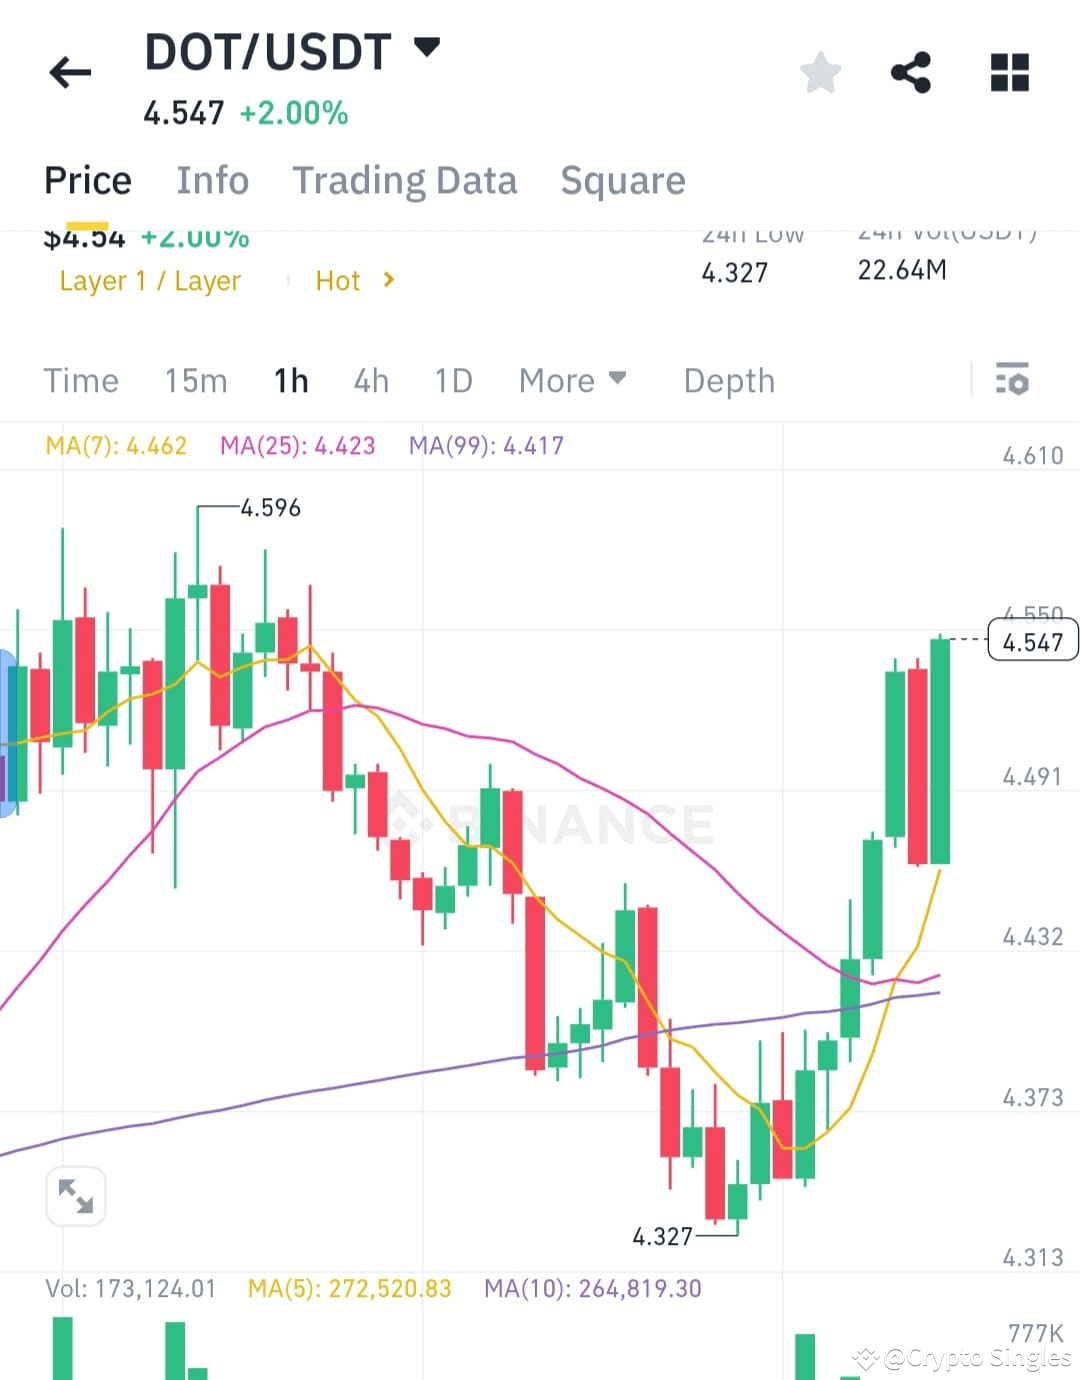Viewport: 1080px width, 1380px height.
Task: Open the Depth chart view
Action: tap(729, 381)
